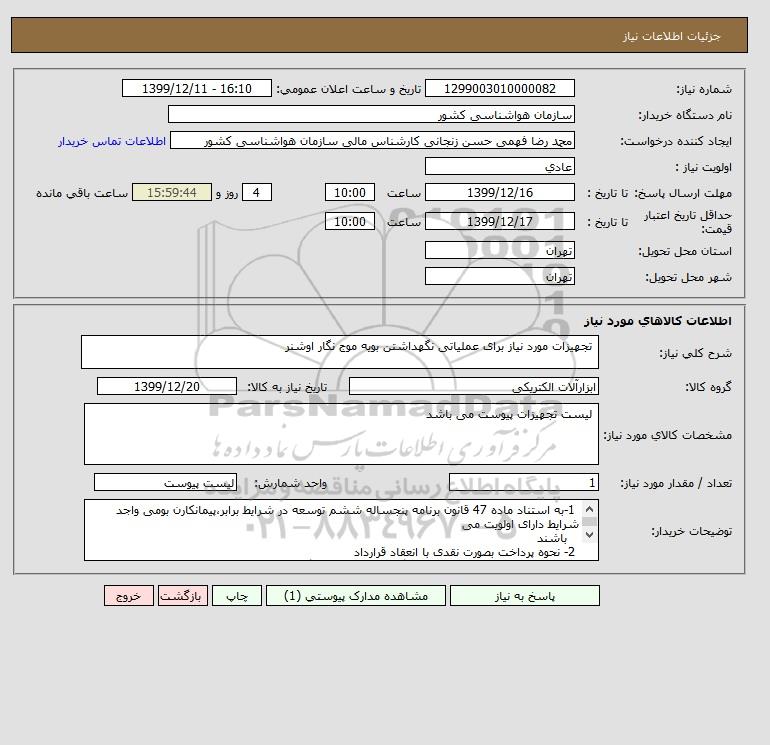Click اطلاعات کالاهای مورد نیاز section heading
770x745 pixels.
coord(658,321)
